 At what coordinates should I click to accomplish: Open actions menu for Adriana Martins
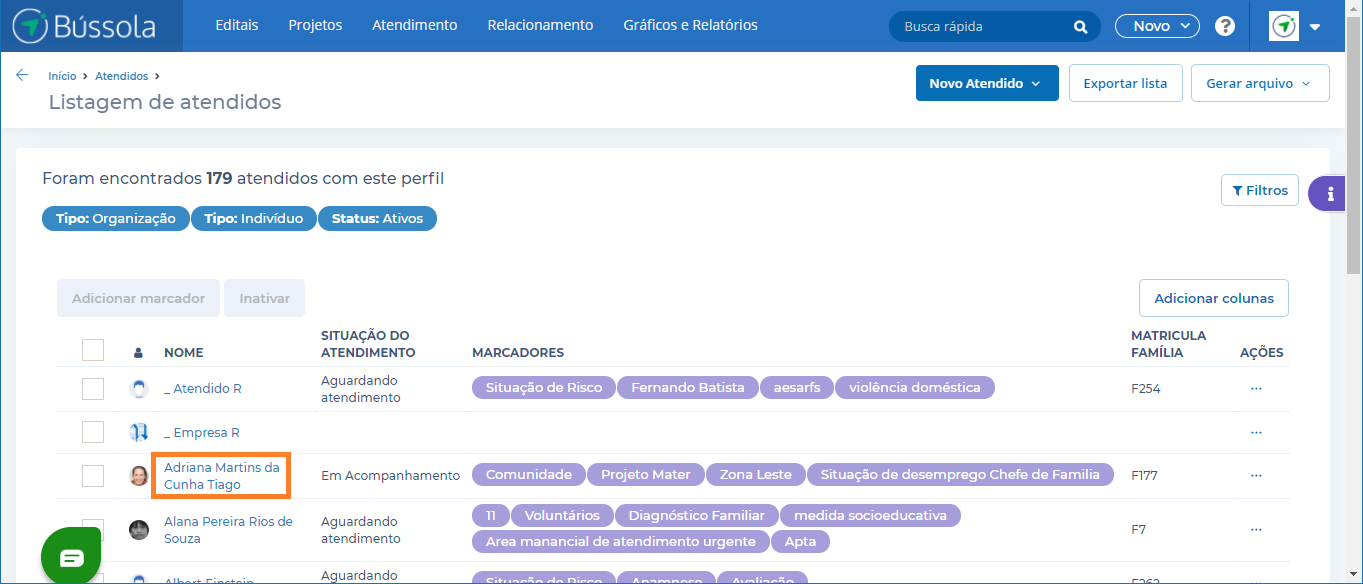1256,475
